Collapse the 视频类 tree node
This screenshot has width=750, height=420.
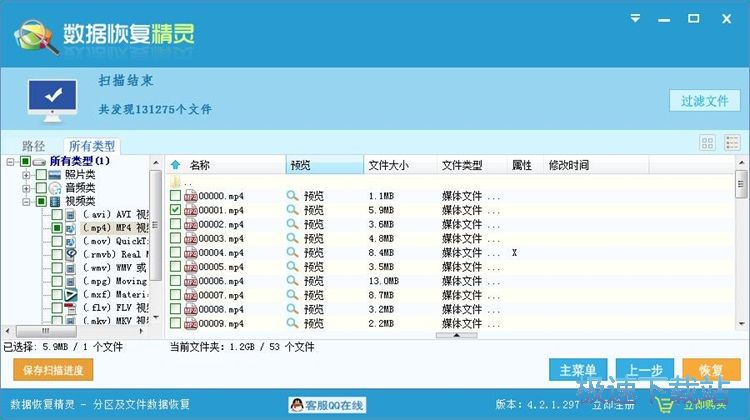[27, 201]
